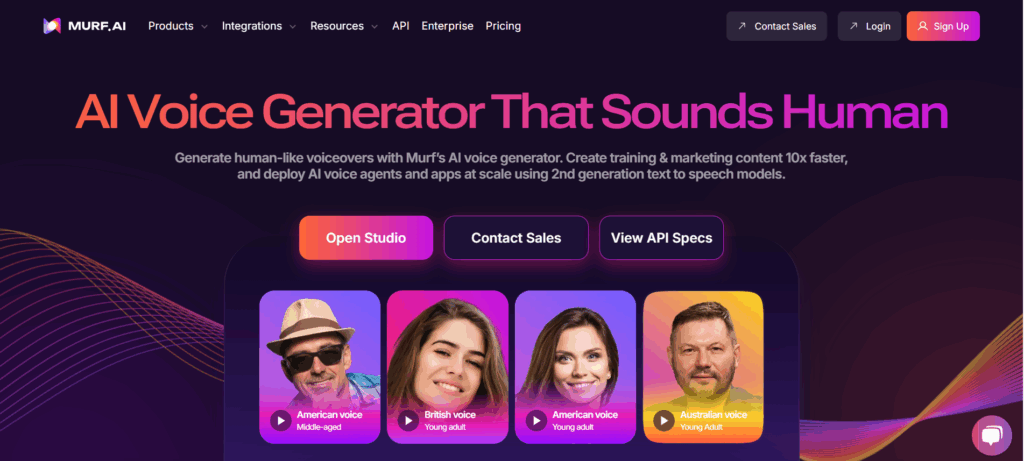The image size is (1024, 461).
Task: Open the Resources dropdown menu
Action: [344, 26]
